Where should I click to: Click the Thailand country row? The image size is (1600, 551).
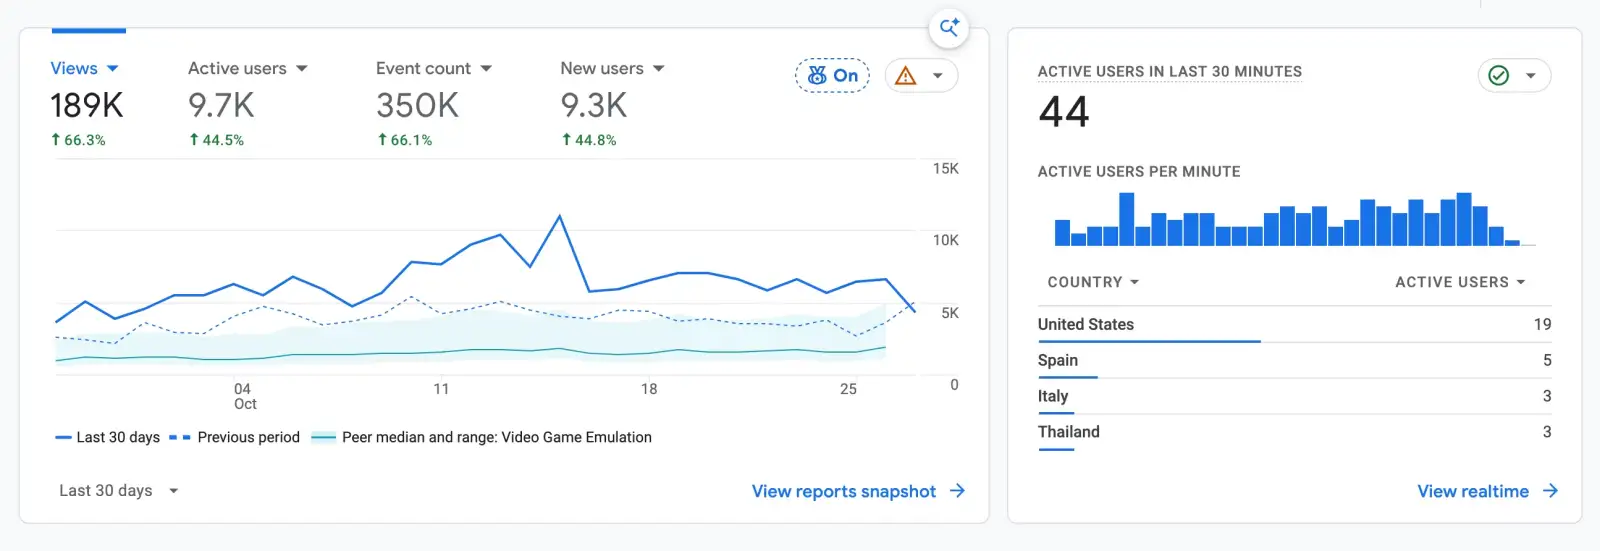[x=1295, y=433]
